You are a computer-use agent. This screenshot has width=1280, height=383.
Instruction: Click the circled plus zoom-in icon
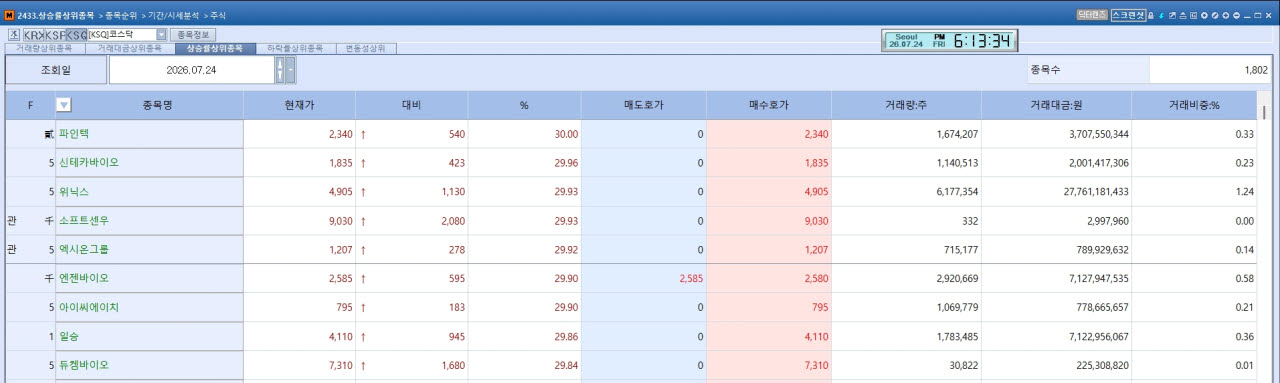(1226, 15)
